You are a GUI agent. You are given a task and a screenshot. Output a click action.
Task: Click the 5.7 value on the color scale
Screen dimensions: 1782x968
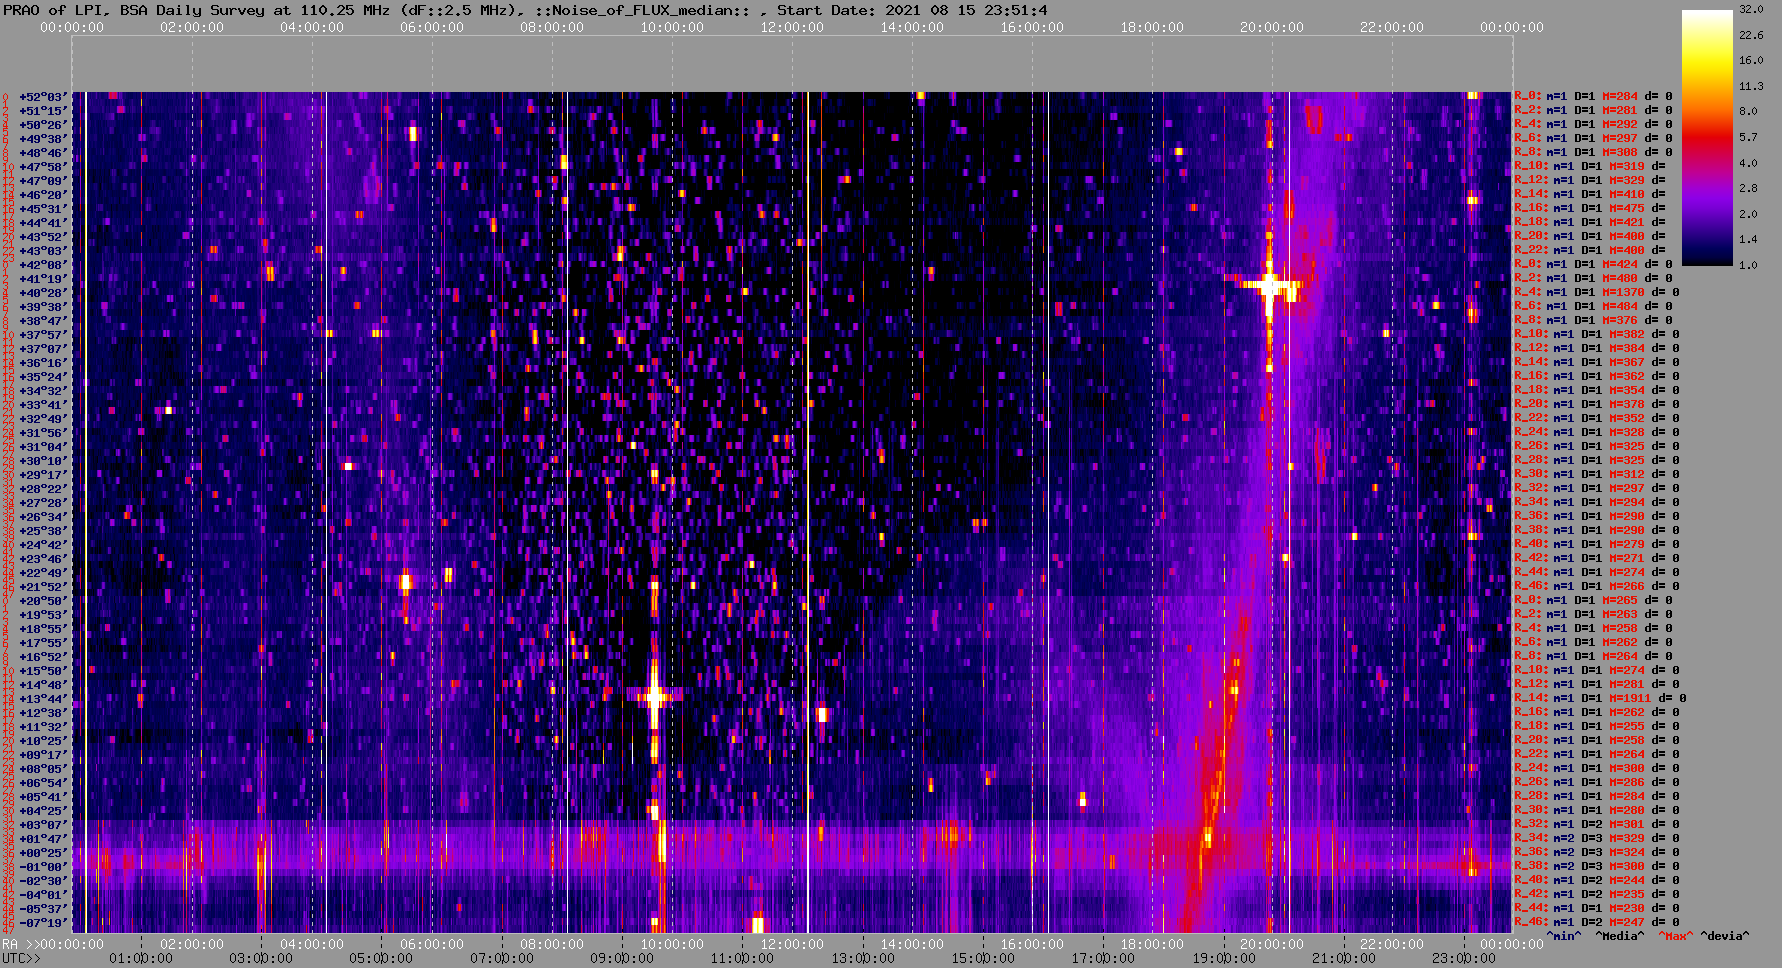[1748, 137]
